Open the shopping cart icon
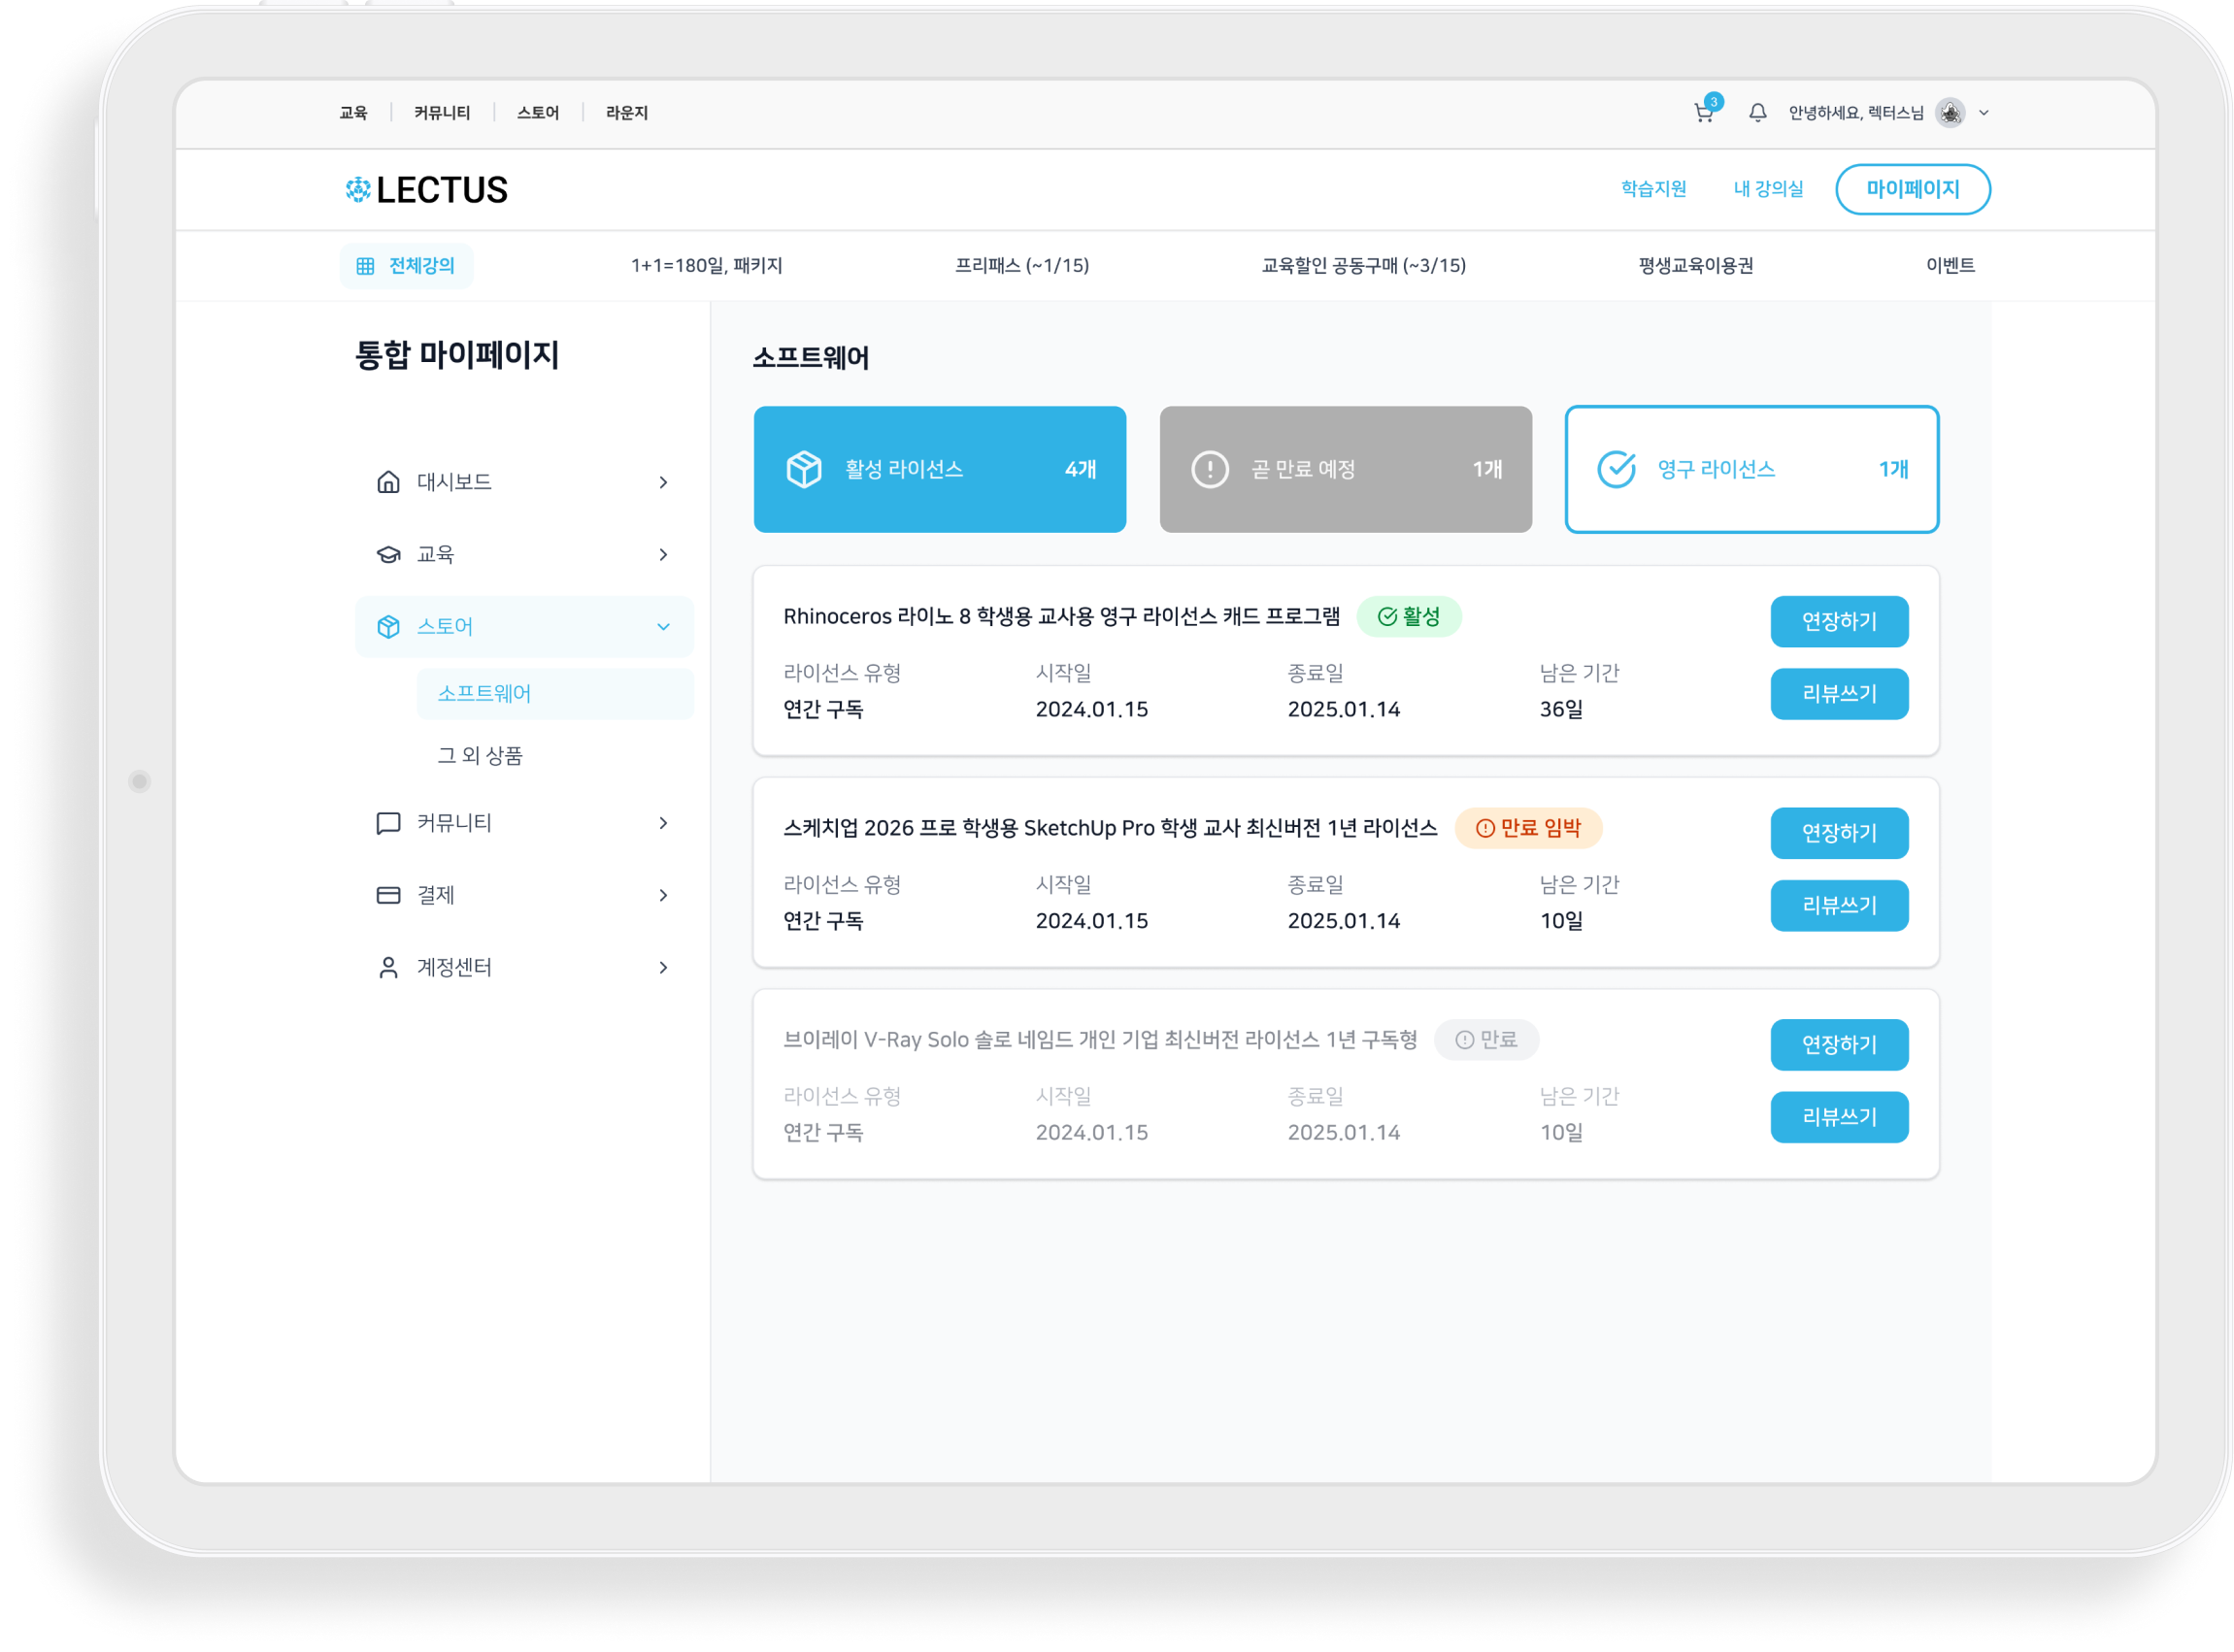 [x=1703, y=113]
